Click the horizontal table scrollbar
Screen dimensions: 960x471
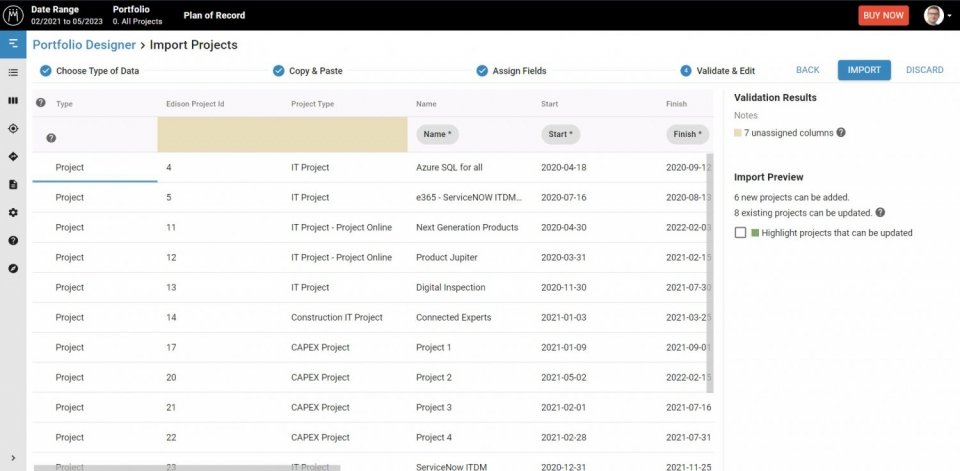pyautogui.click(x=187, y=468)
